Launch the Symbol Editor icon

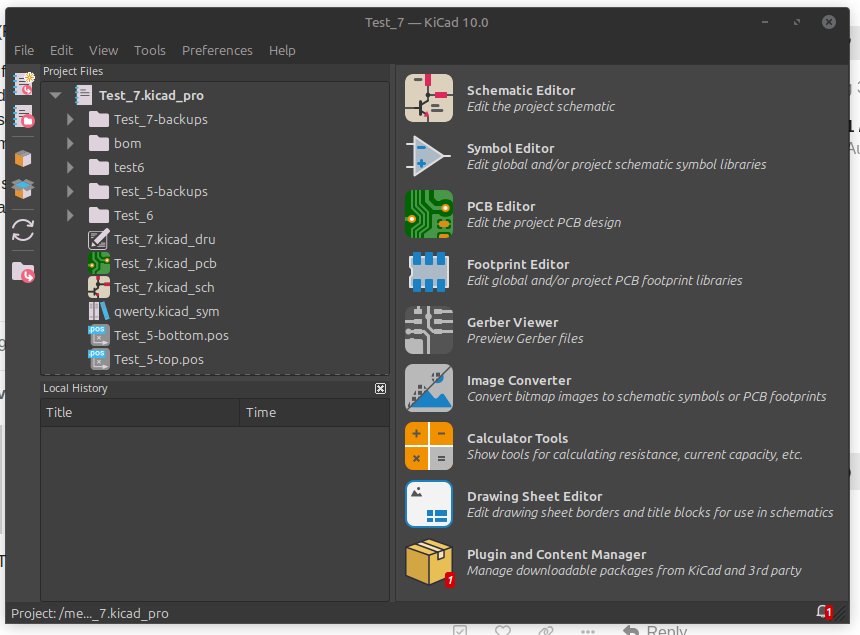pyautogui.click(x=429, y=156)
